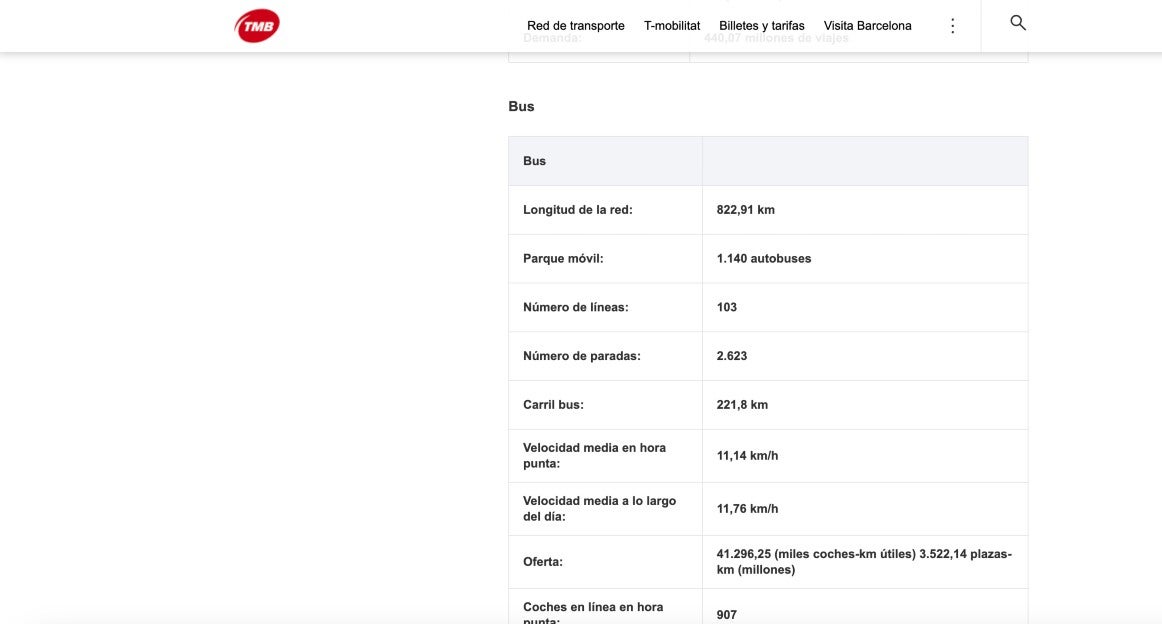The image size is (1162, 624).
Task: Open the search magnifier icon
Action: [1018, 23]
